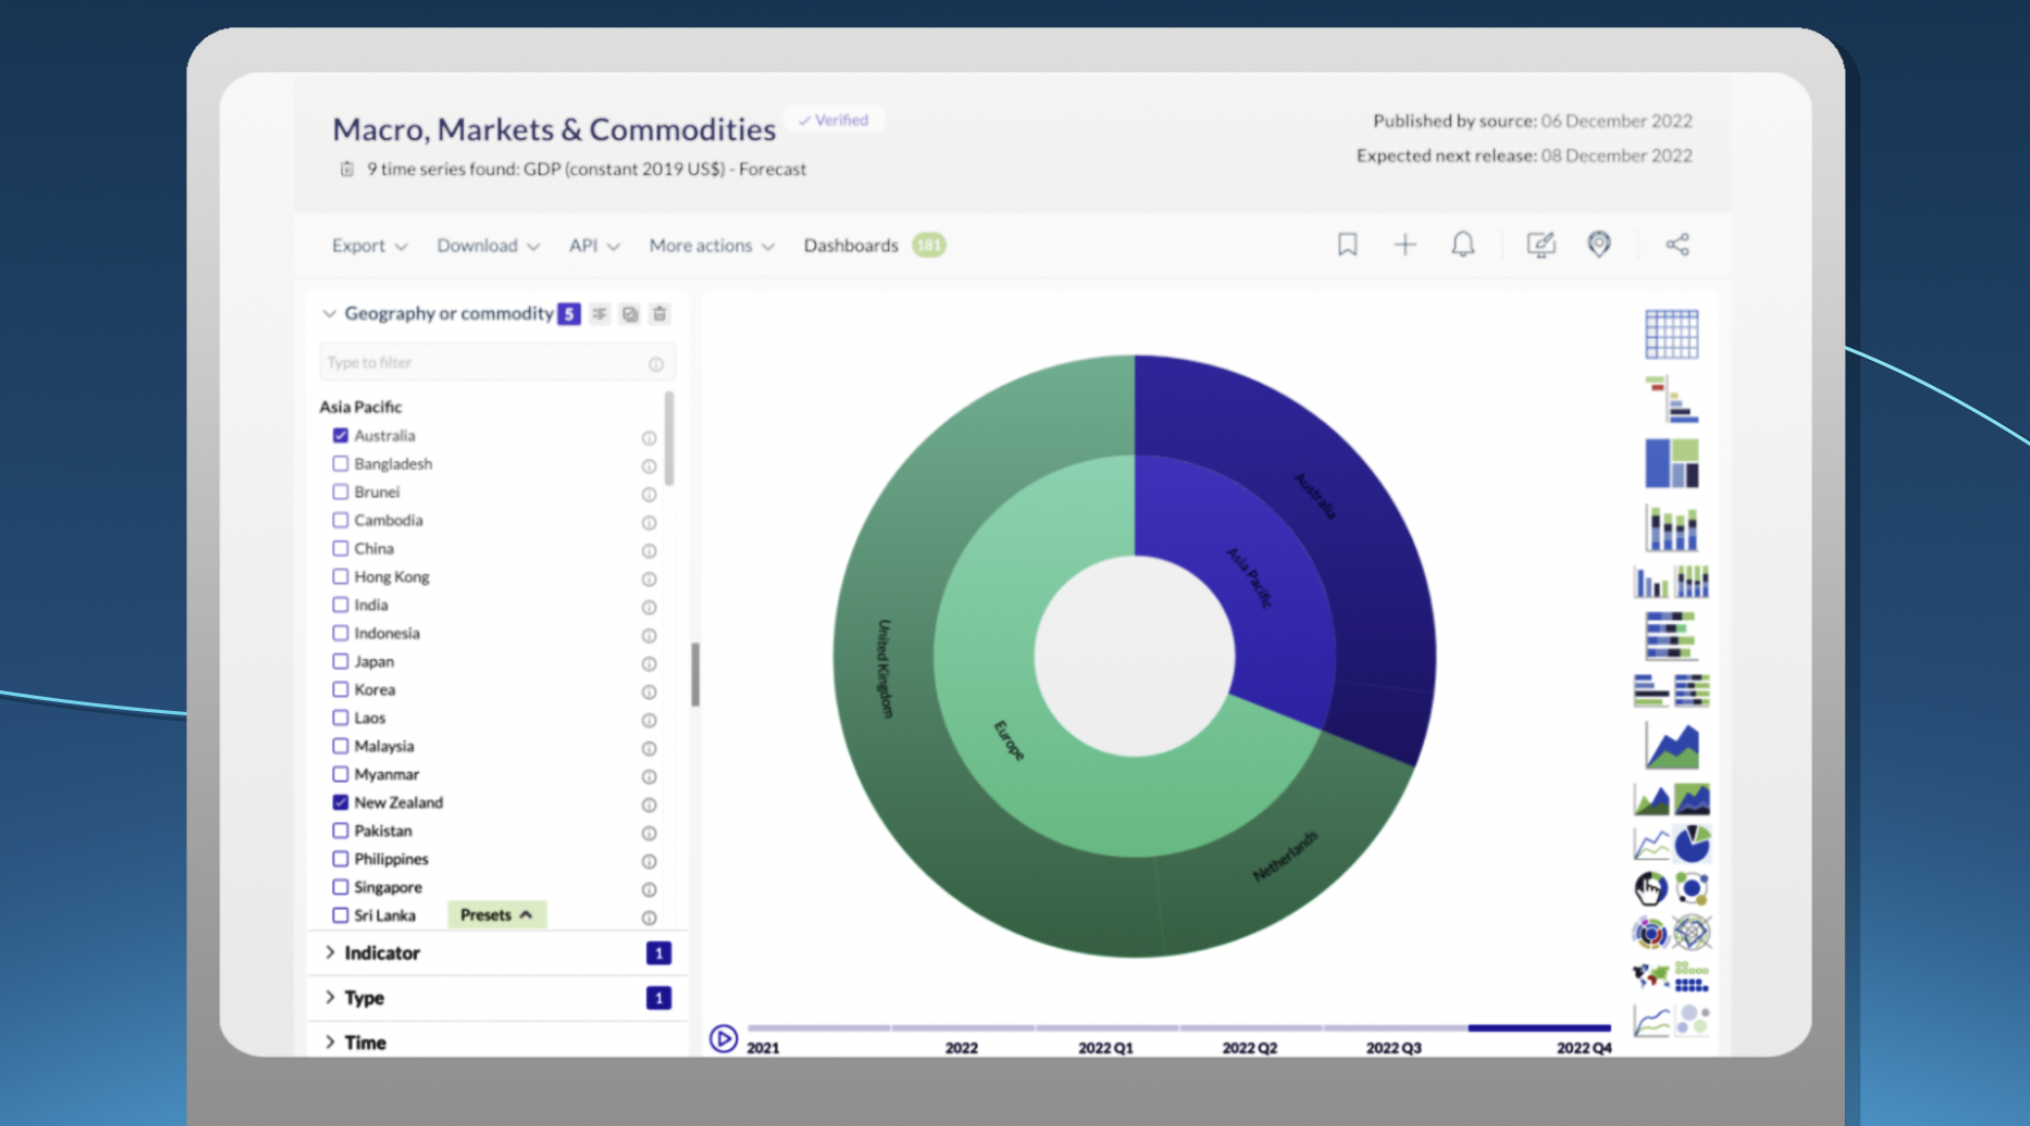
Task: Open the Dashboards tab
Action: tap(851, 245)
